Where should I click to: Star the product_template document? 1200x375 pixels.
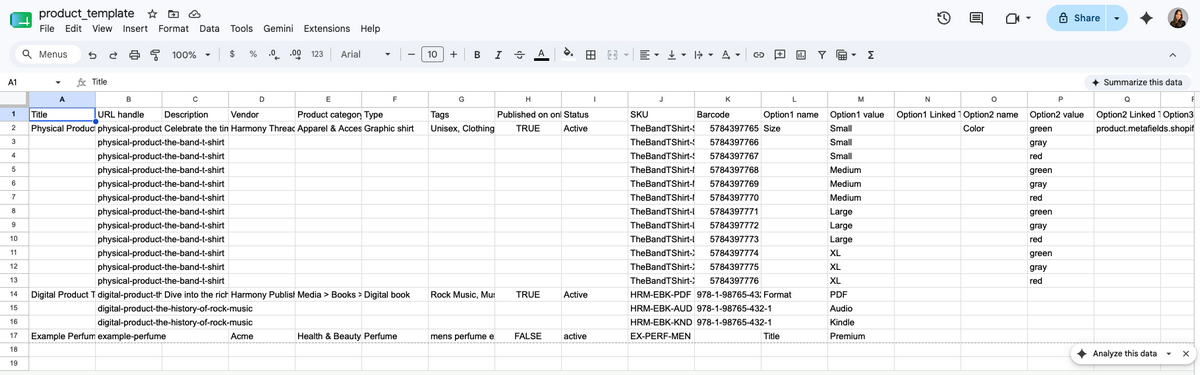pos(151,14)
